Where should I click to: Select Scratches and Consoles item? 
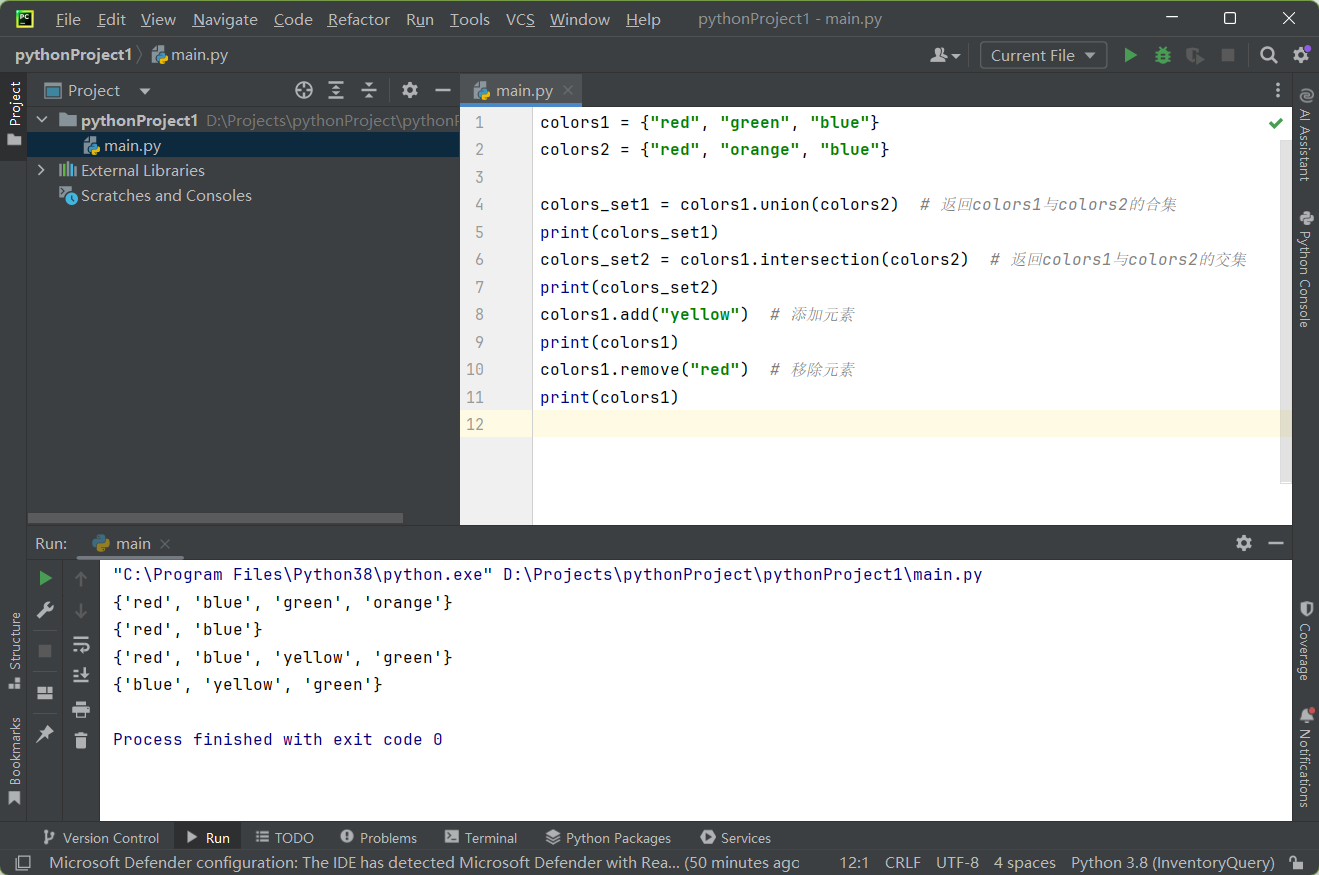click(x=166, y=196)
